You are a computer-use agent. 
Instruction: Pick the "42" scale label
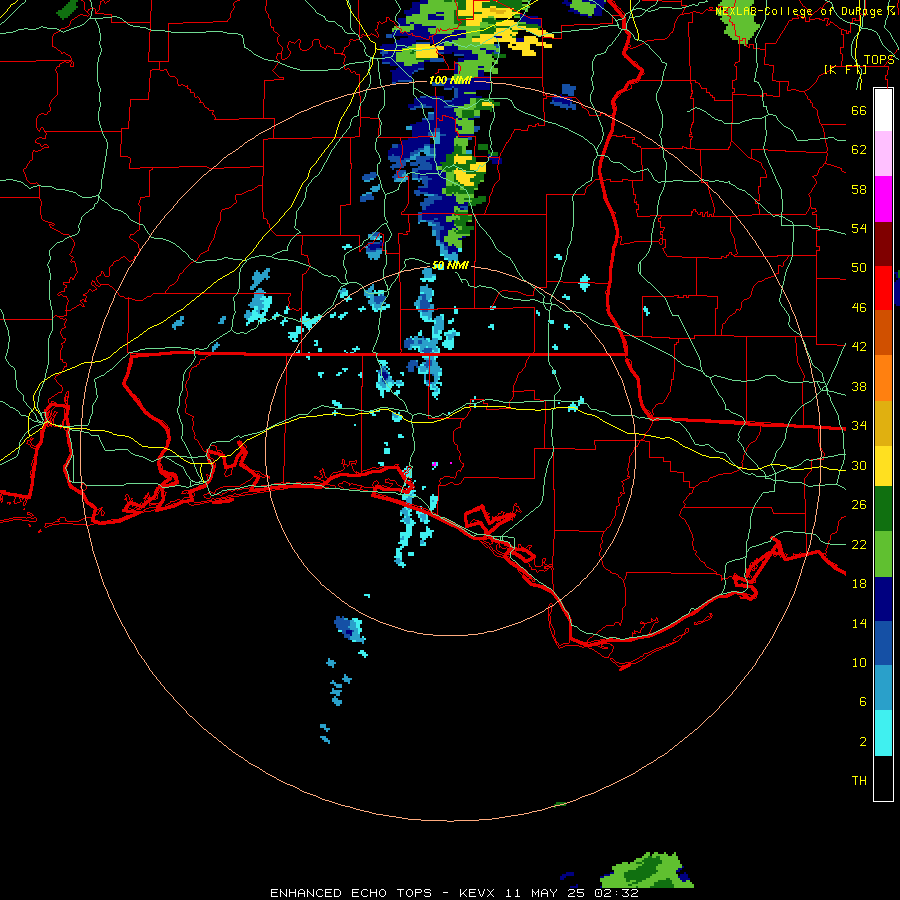coord(859,347)
